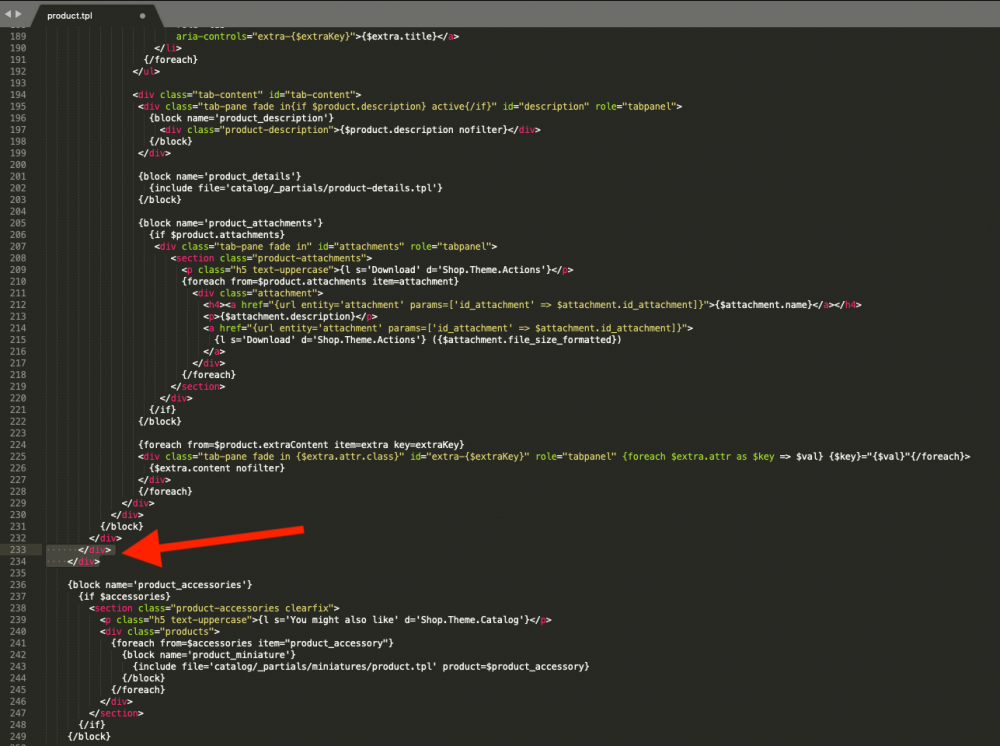Click the foreach from=$accessories line
Image resolution: width=1000 pixels, height=746 pixels.
252,643
